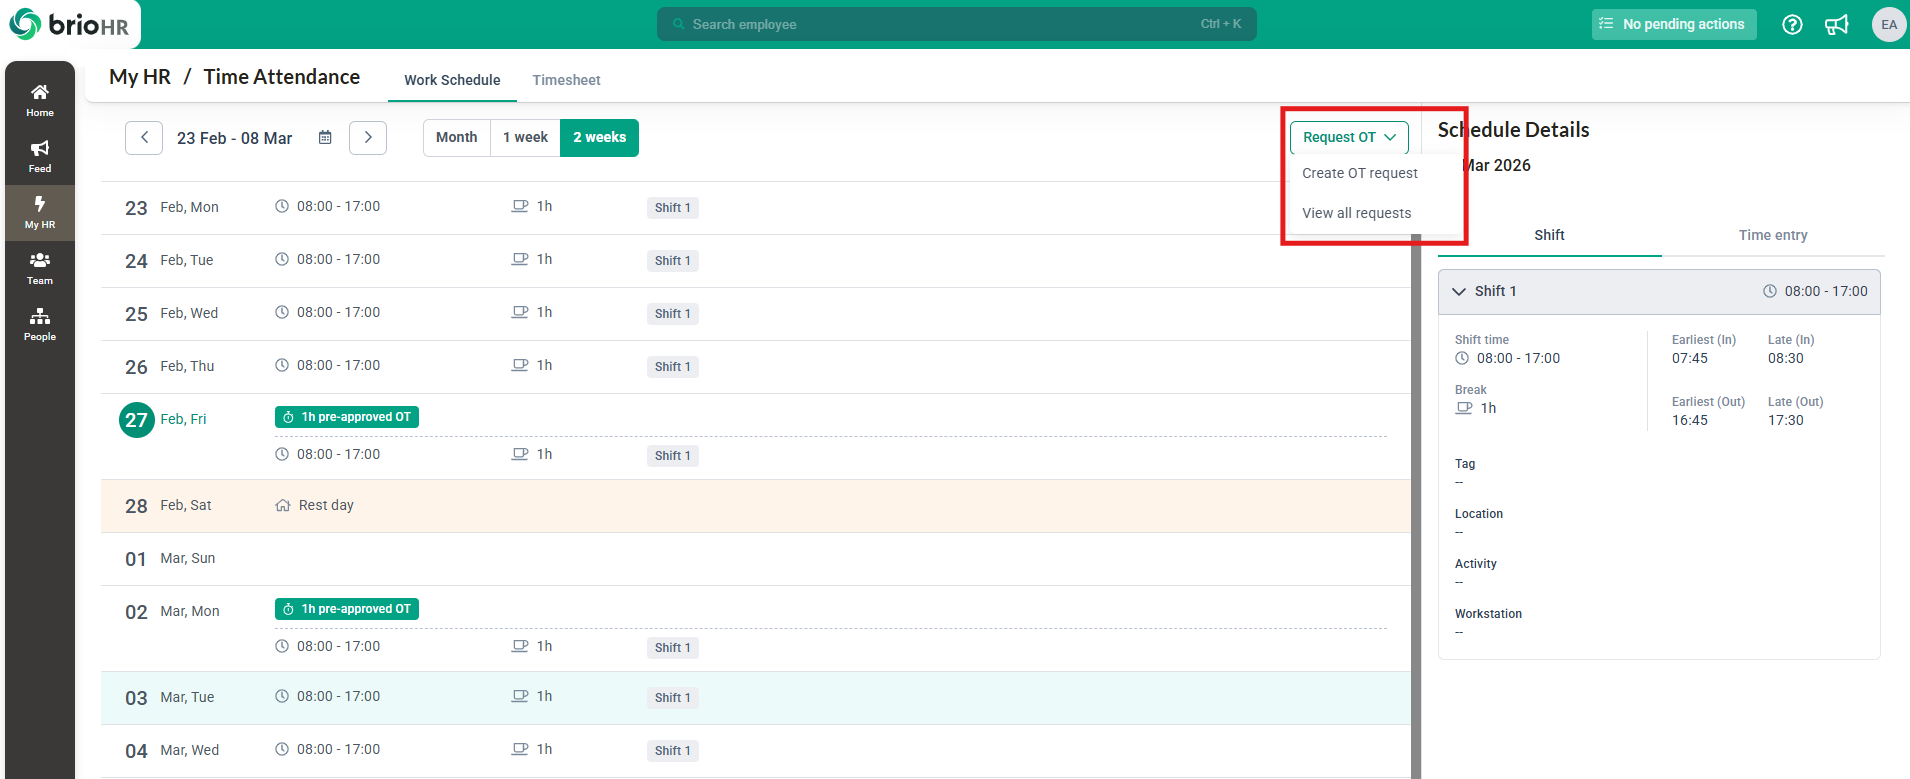Choose View all requests from menu
Viewport: 1910px width, 779px height.
pos(1357,213)
